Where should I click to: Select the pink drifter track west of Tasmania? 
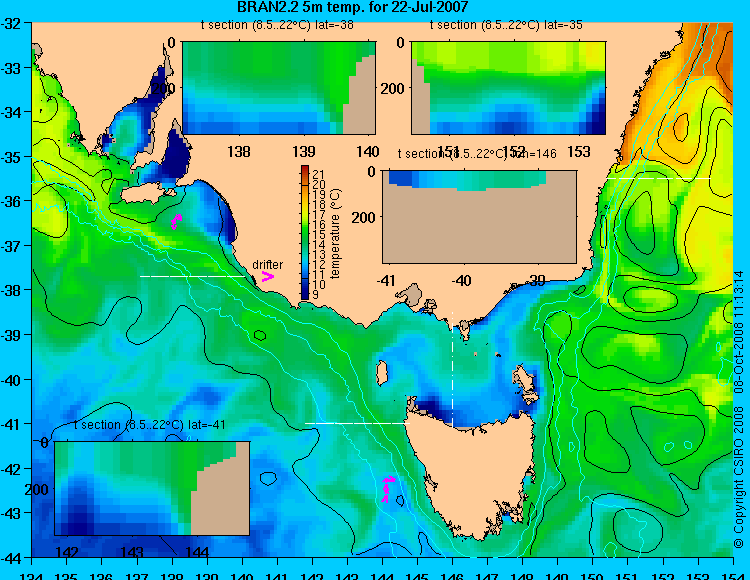tap(388, 489)
